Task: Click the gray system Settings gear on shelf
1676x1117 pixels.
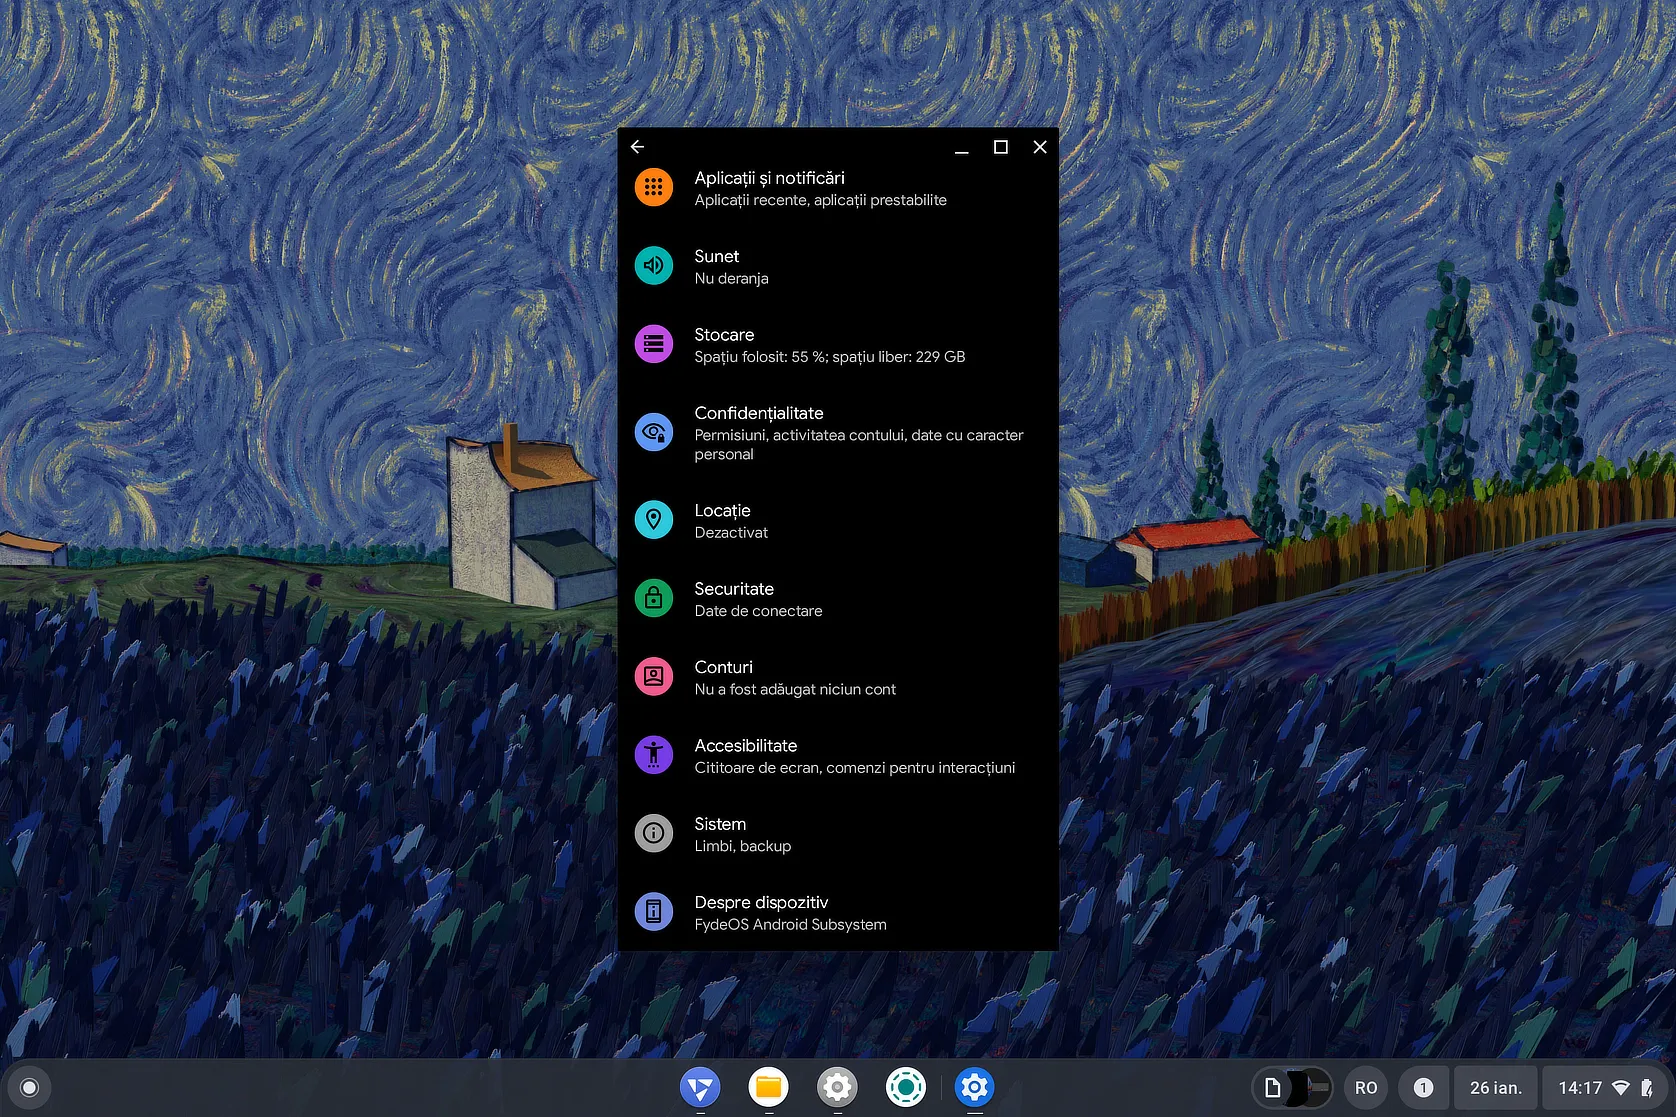Action: [837, 1087]
